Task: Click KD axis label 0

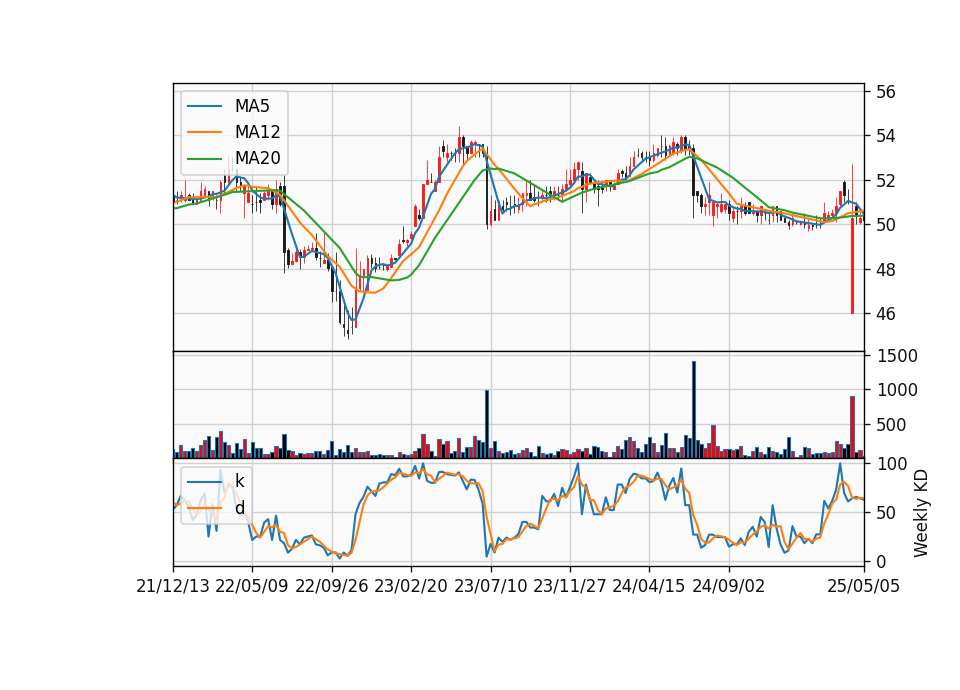Action: click(881, 561)
